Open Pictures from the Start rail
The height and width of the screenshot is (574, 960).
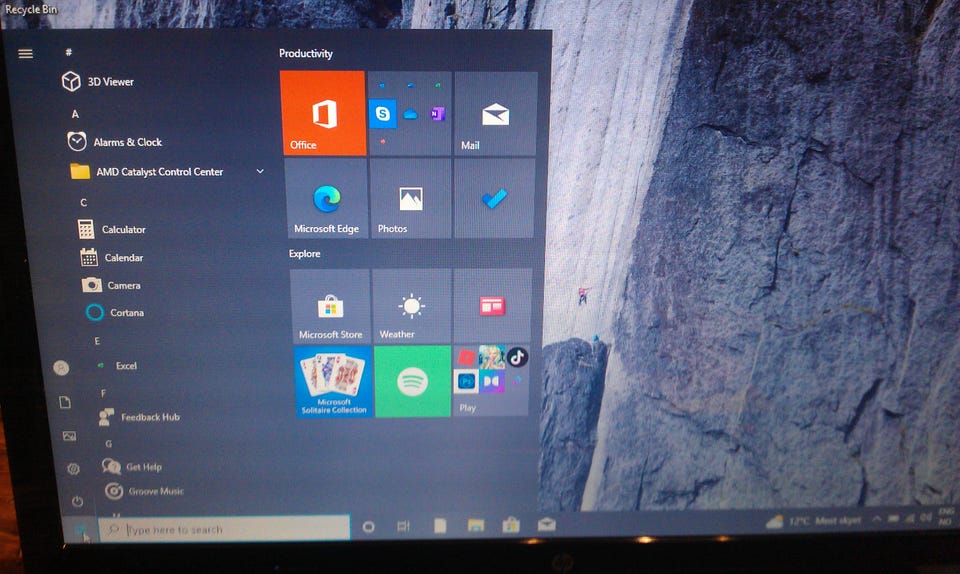[x=69, y=436]
